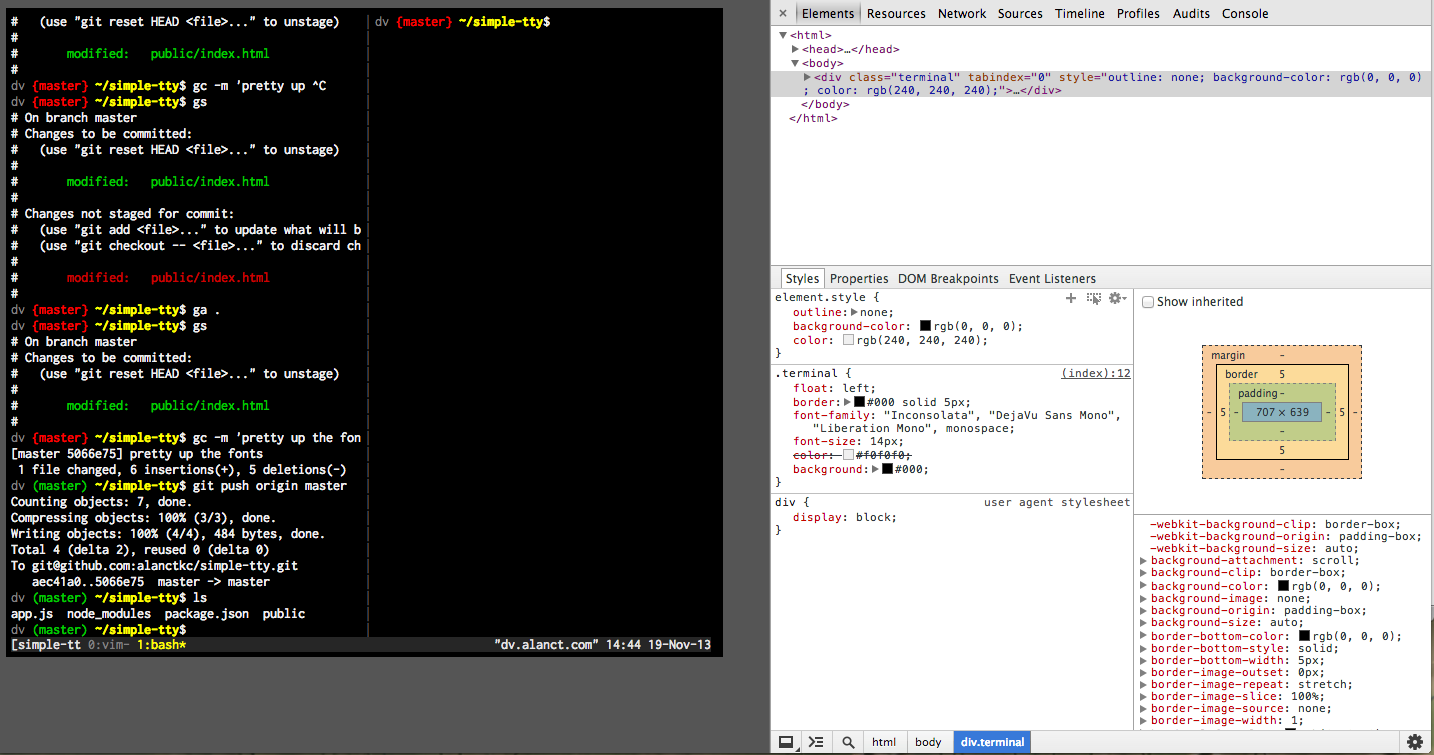Switch to the Elements tab
Image resolution: width=1434 pixels, height=755 pixels.
click(x=828, y=14)
